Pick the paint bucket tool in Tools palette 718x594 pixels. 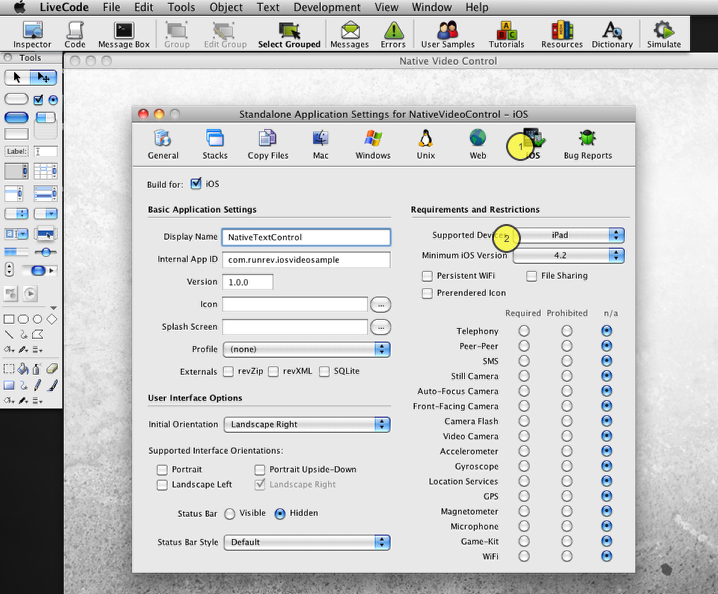(x=23, y=368)
